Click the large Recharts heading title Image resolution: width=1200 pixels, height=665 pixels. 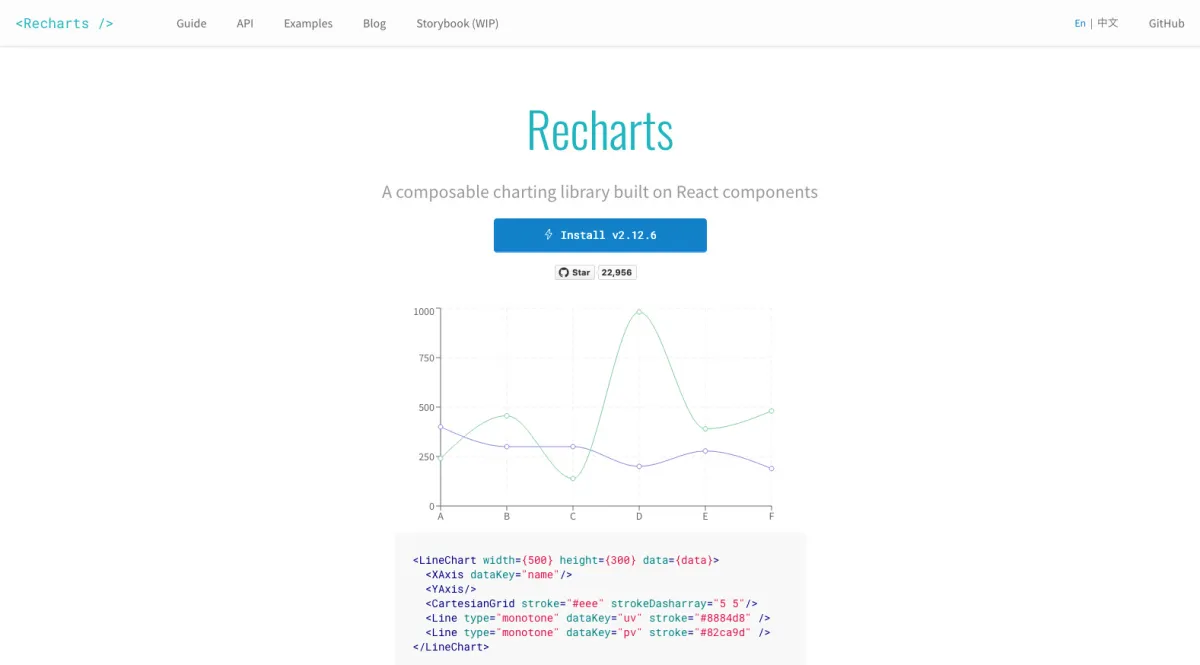600,131
